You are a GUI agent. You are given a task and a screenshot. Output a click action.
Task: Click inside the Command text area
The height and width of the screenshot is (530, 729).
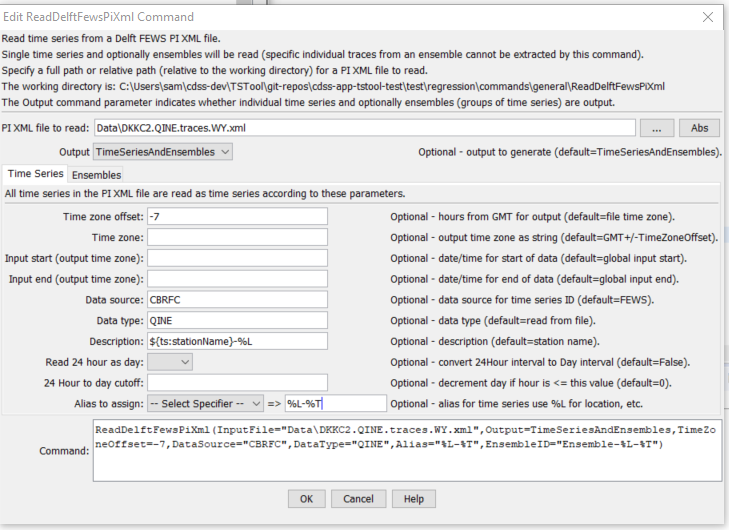click(407, 450)
